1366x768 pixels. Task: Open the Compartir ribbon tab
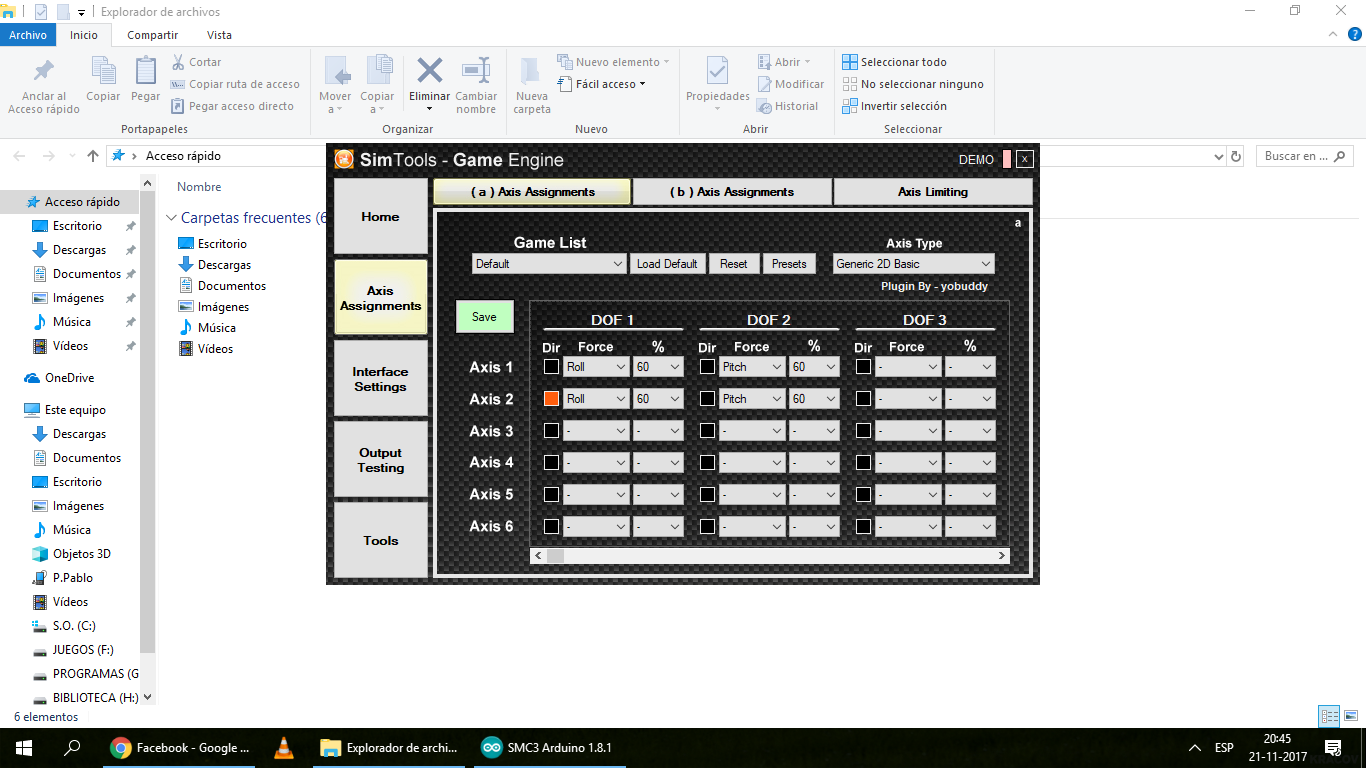153,35
